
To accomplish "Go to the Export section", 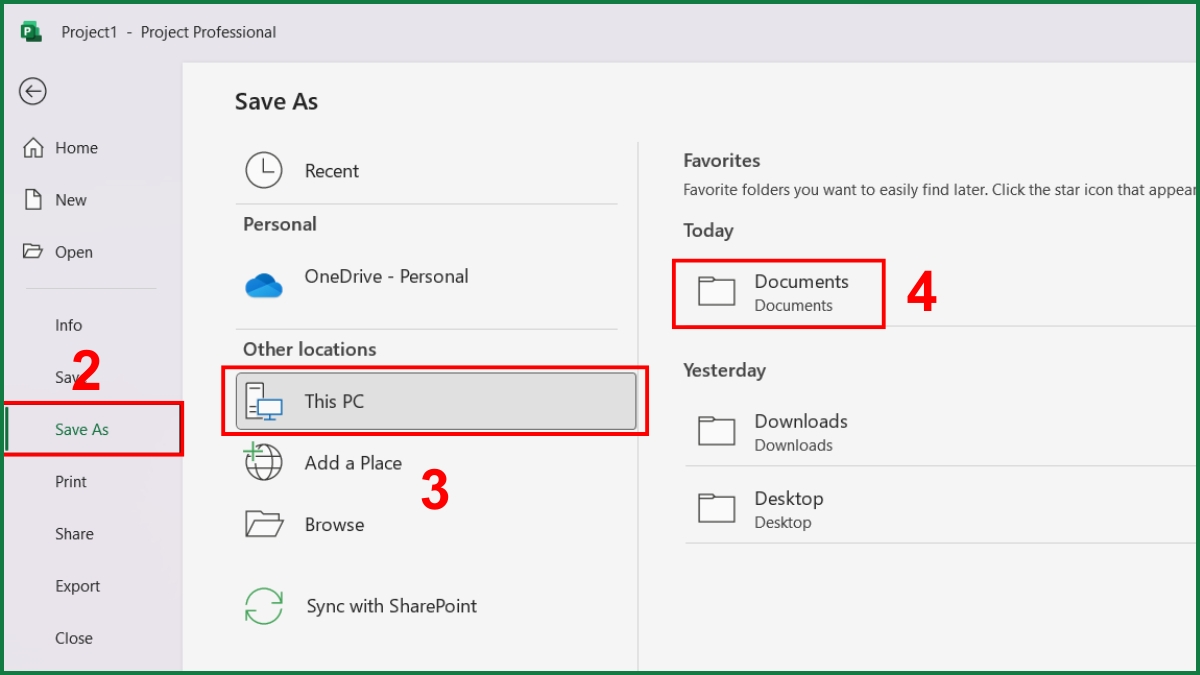I will coord(77,585).
